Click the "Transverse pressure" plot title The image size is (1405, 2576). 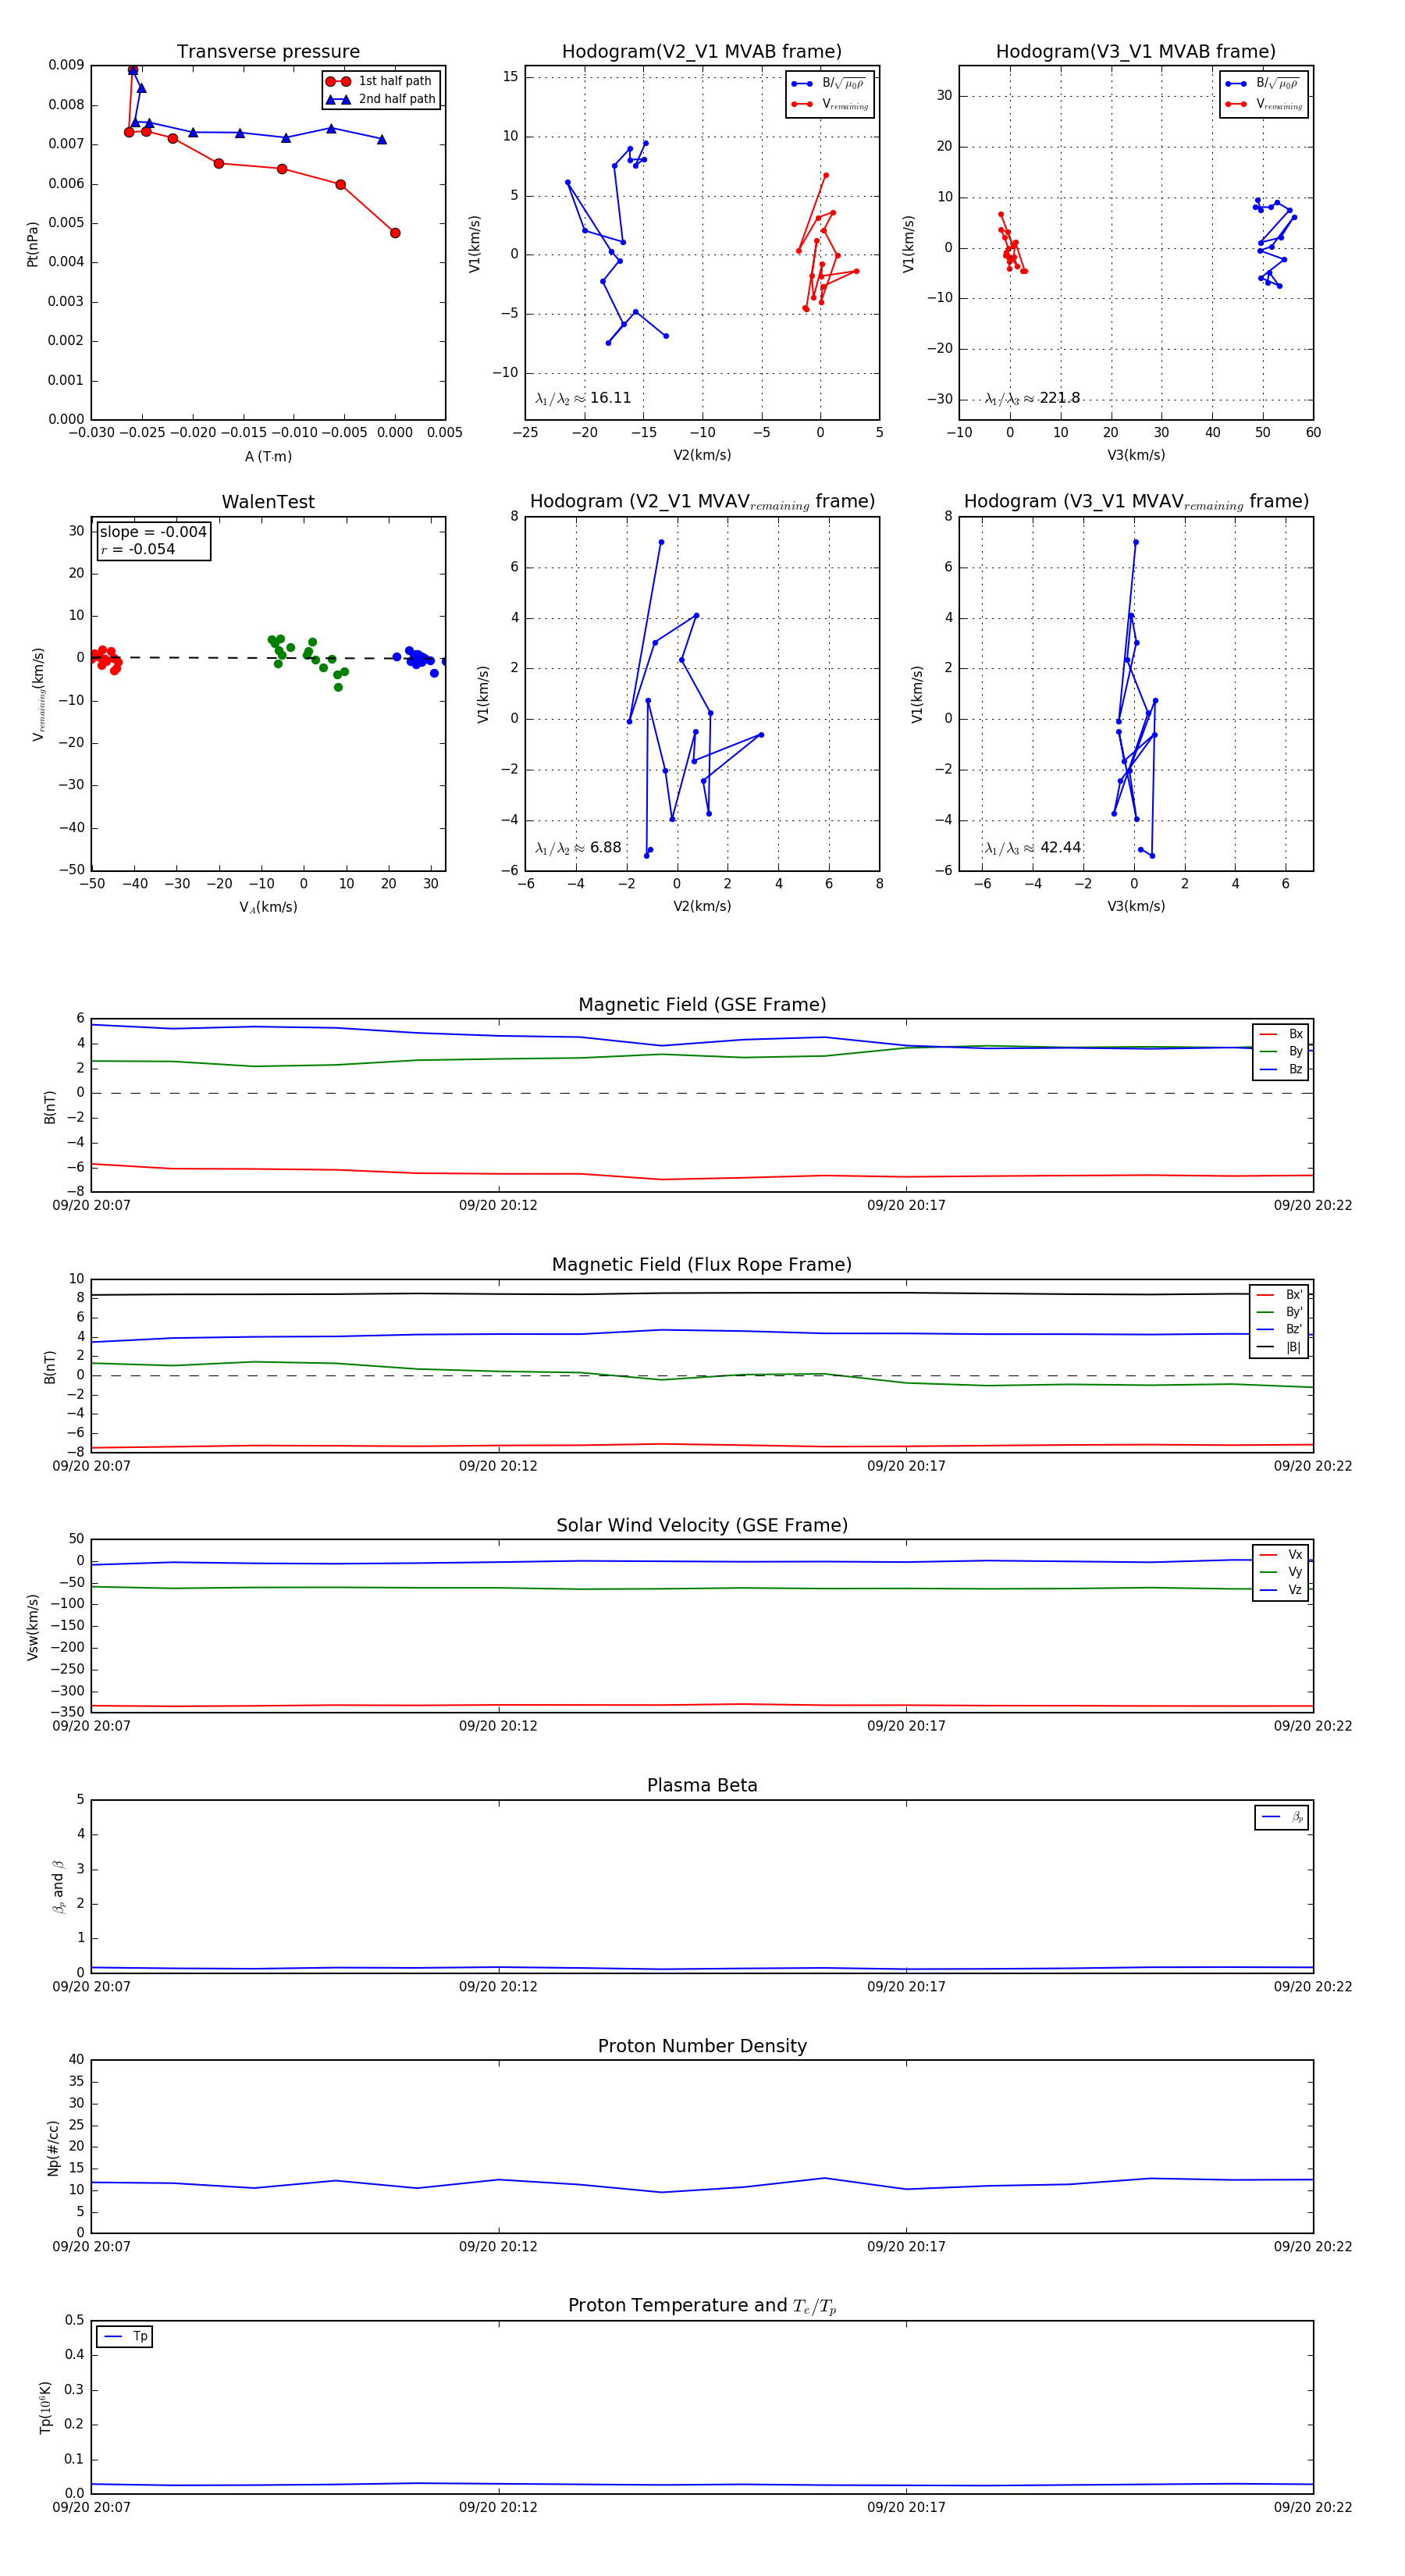tap(268, 51)
